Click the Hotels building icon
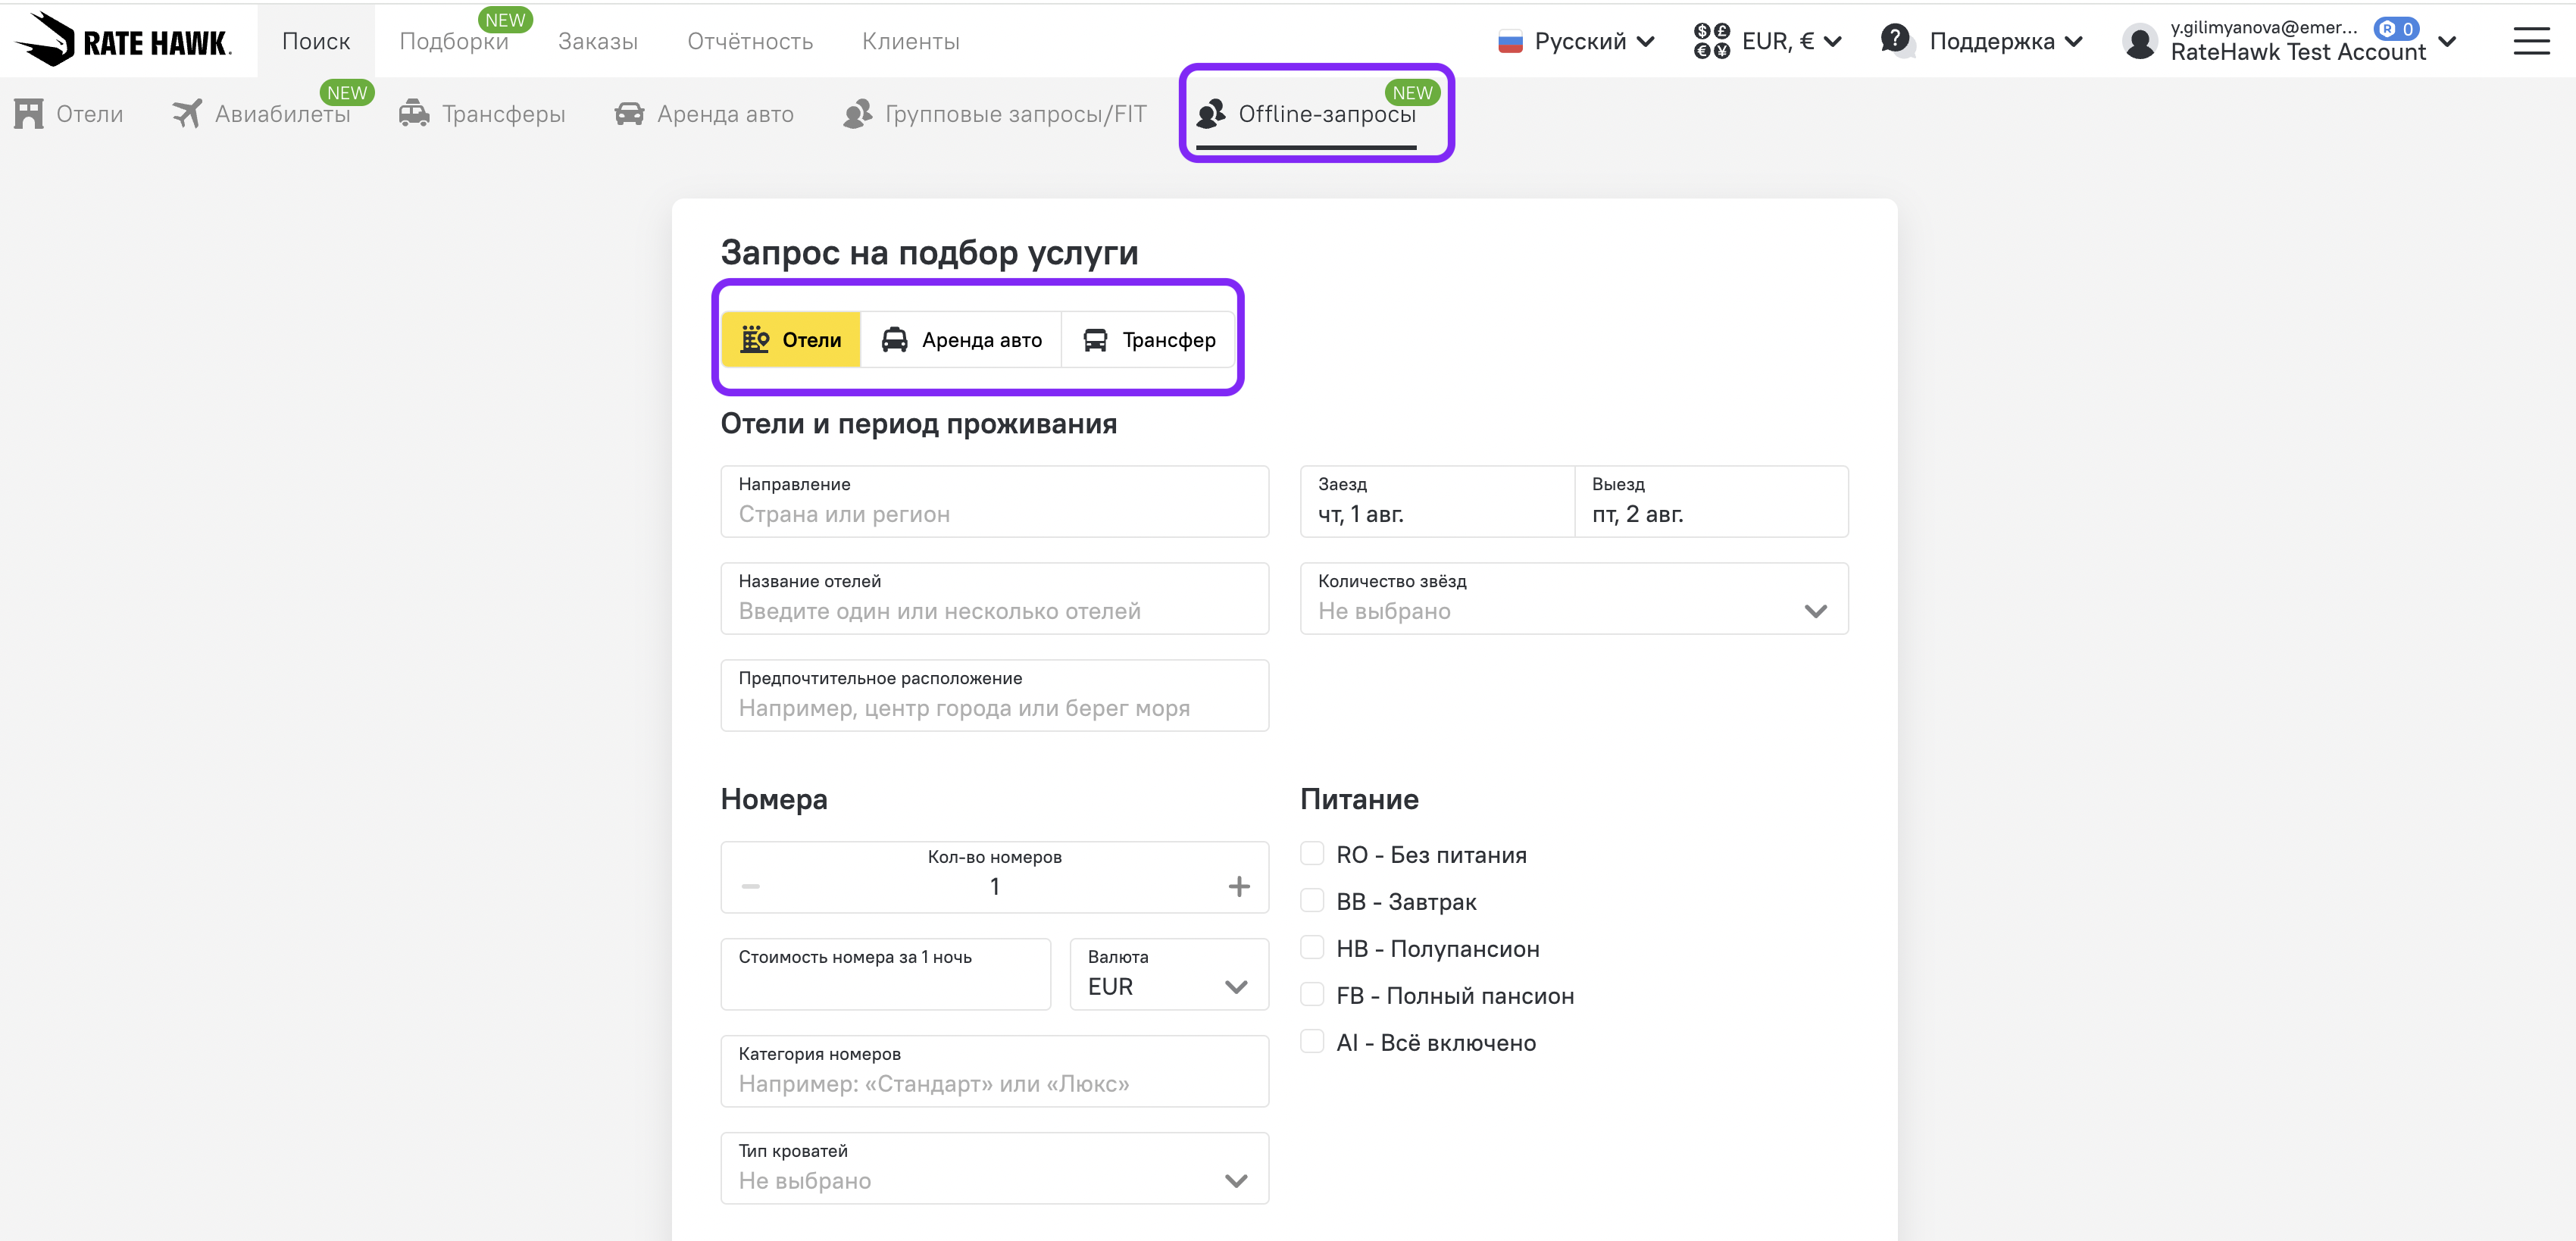 tap(29, 114)
